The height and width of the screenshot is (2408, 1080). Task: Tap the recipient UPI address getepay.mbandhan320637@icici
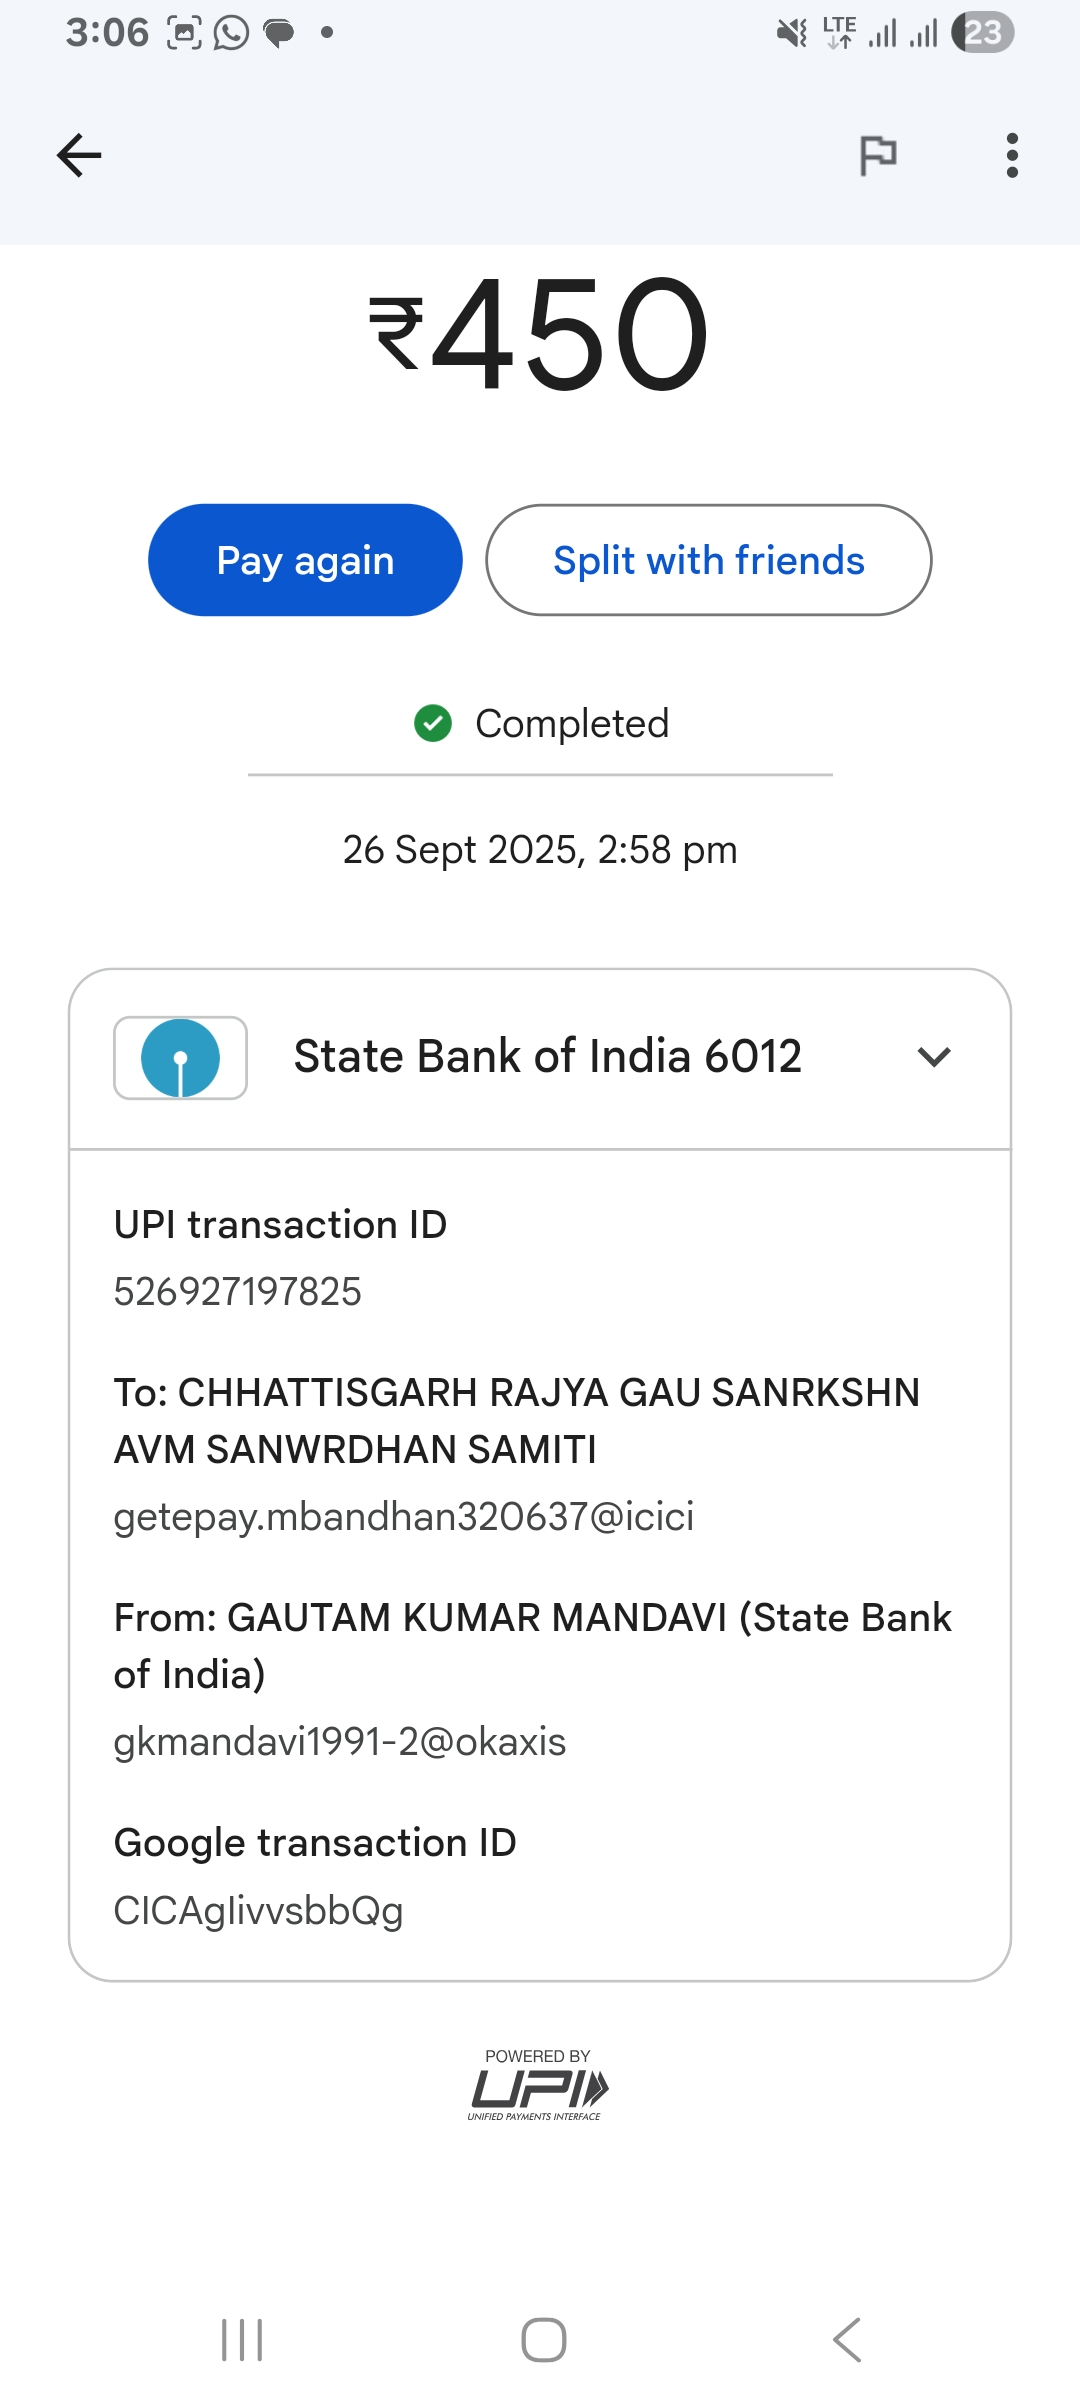click(404, 1516)
